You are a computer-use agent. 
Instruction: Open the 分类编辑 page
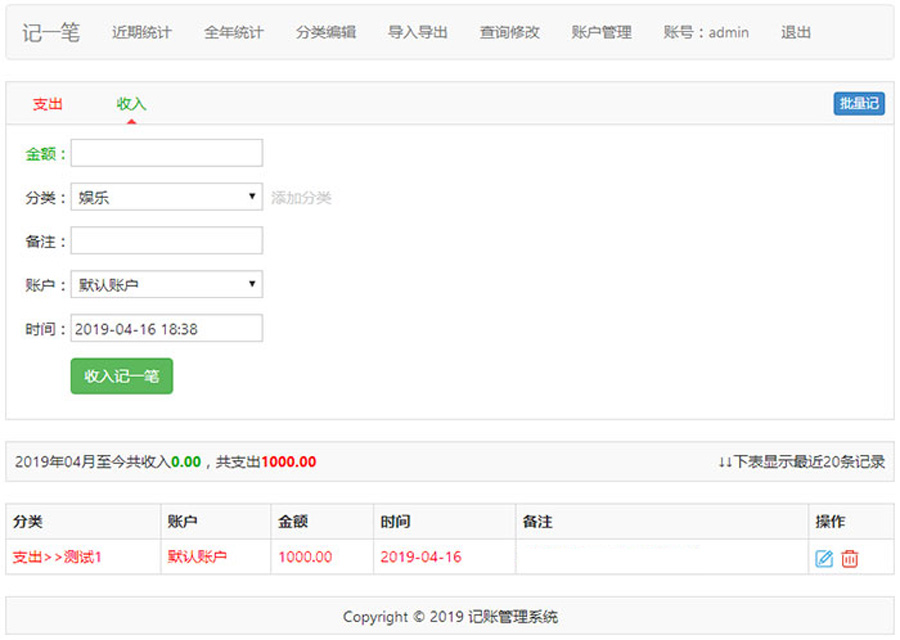[326, 32]
